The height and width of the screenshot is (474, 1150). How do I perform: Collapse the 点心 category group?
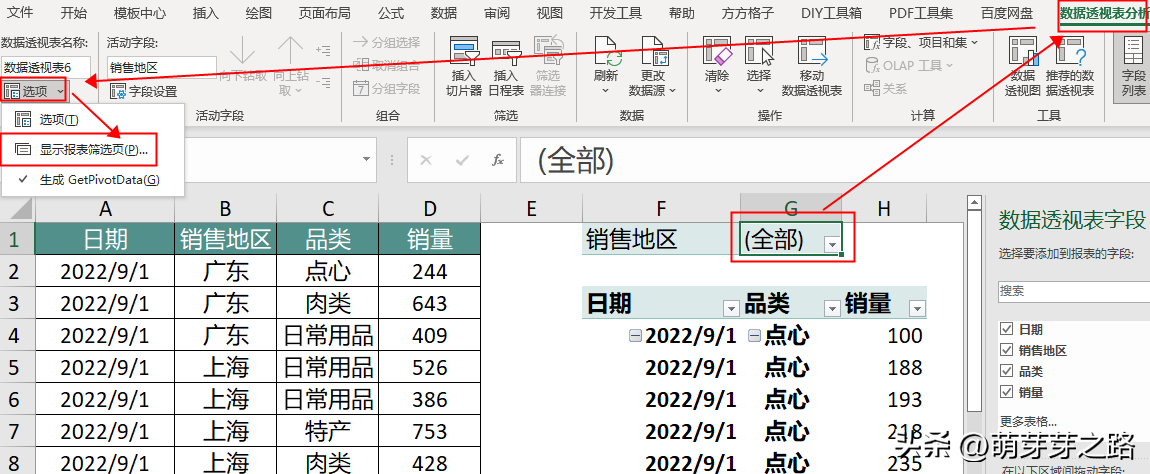[754, 335]
